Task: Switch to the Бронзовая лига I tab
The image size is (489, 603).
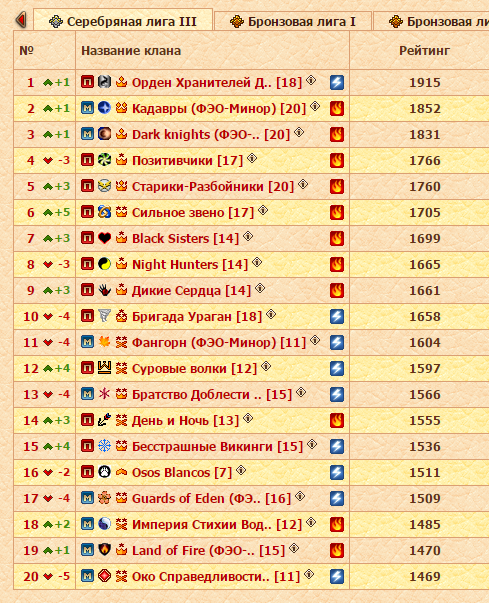Action: (293, 22)
